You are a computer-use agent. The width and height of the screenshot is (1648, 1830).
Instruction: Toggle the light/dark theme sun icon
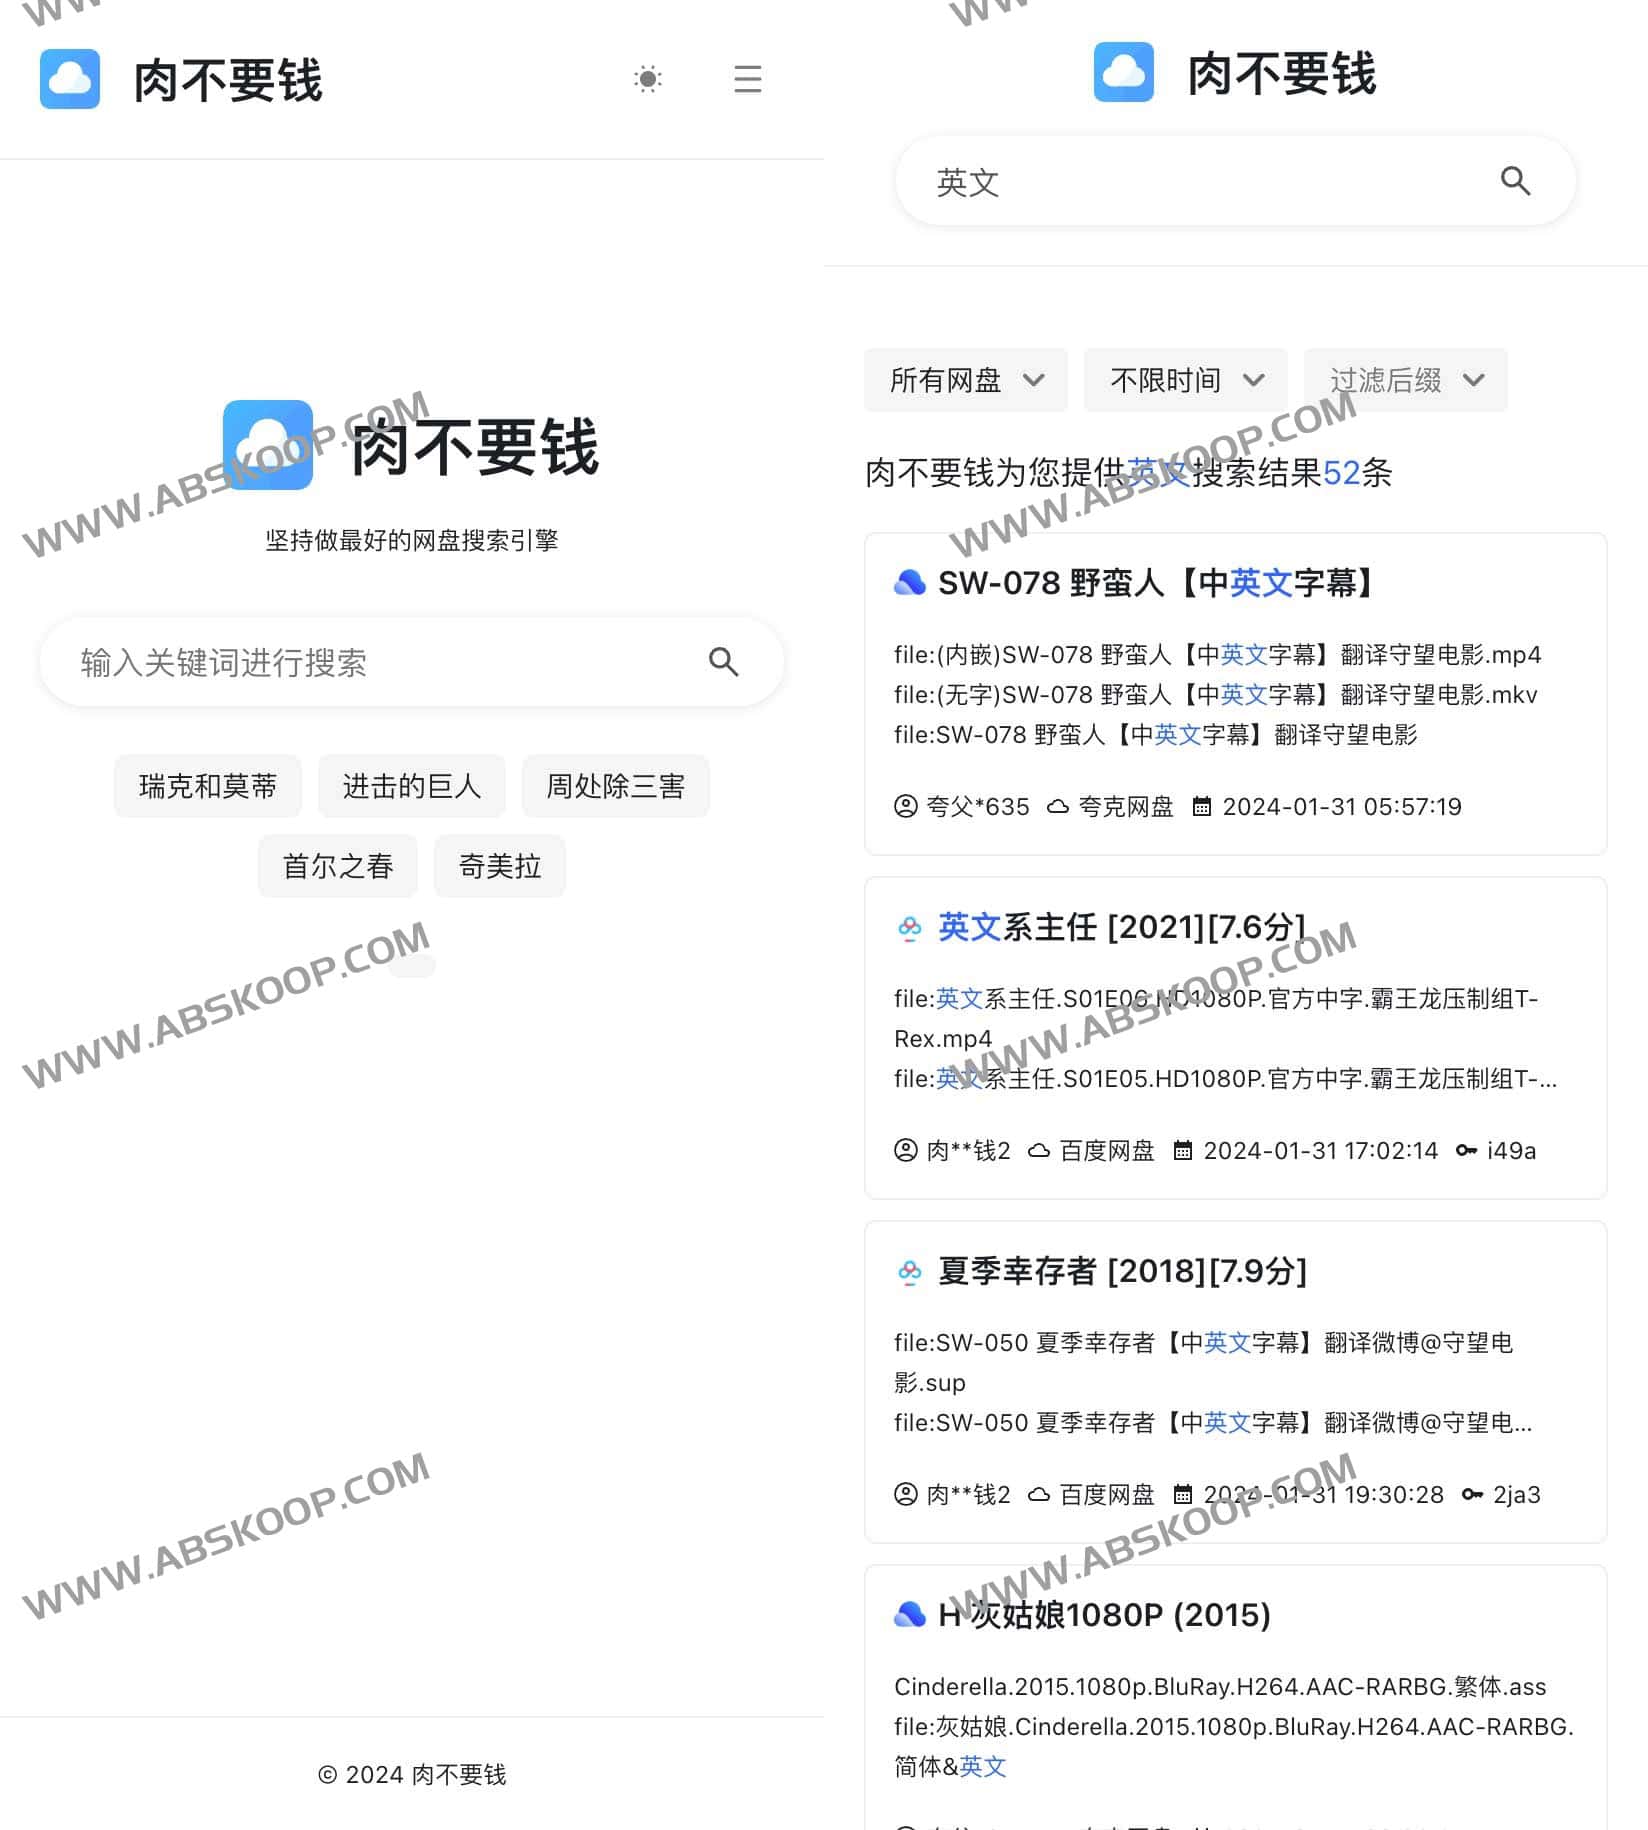648,79
